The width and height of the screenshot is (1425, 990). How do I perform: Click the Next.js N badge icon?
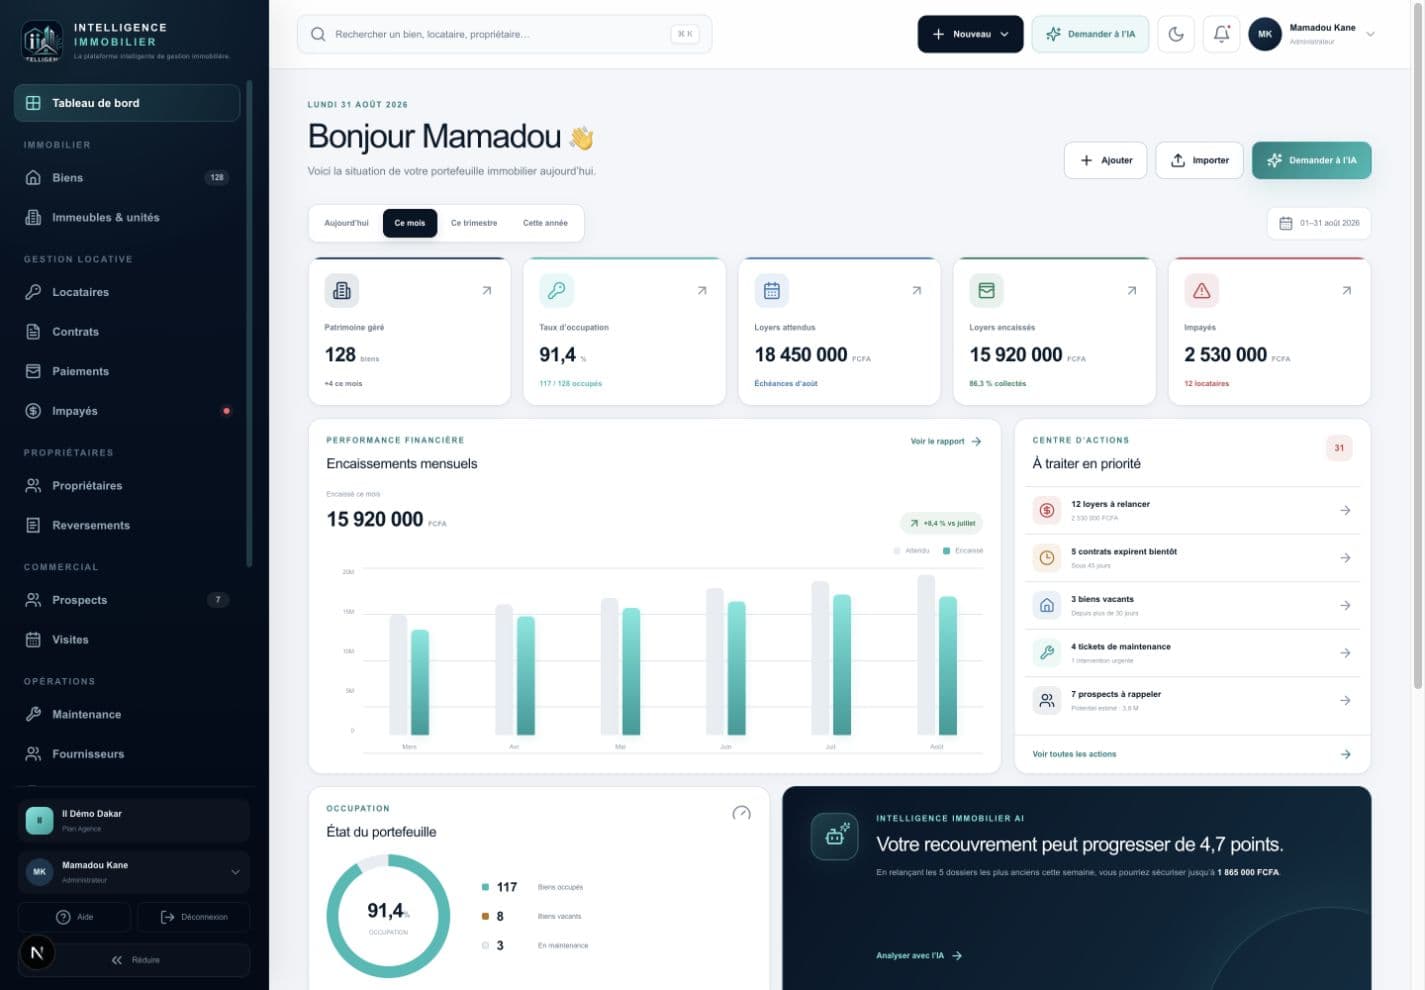click(37, 952)
